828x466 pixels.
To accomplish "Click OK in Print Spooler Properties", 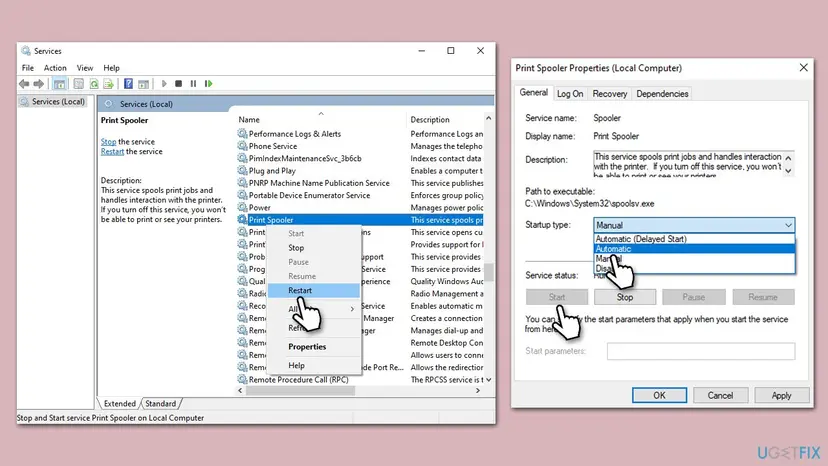I will 660,395.
